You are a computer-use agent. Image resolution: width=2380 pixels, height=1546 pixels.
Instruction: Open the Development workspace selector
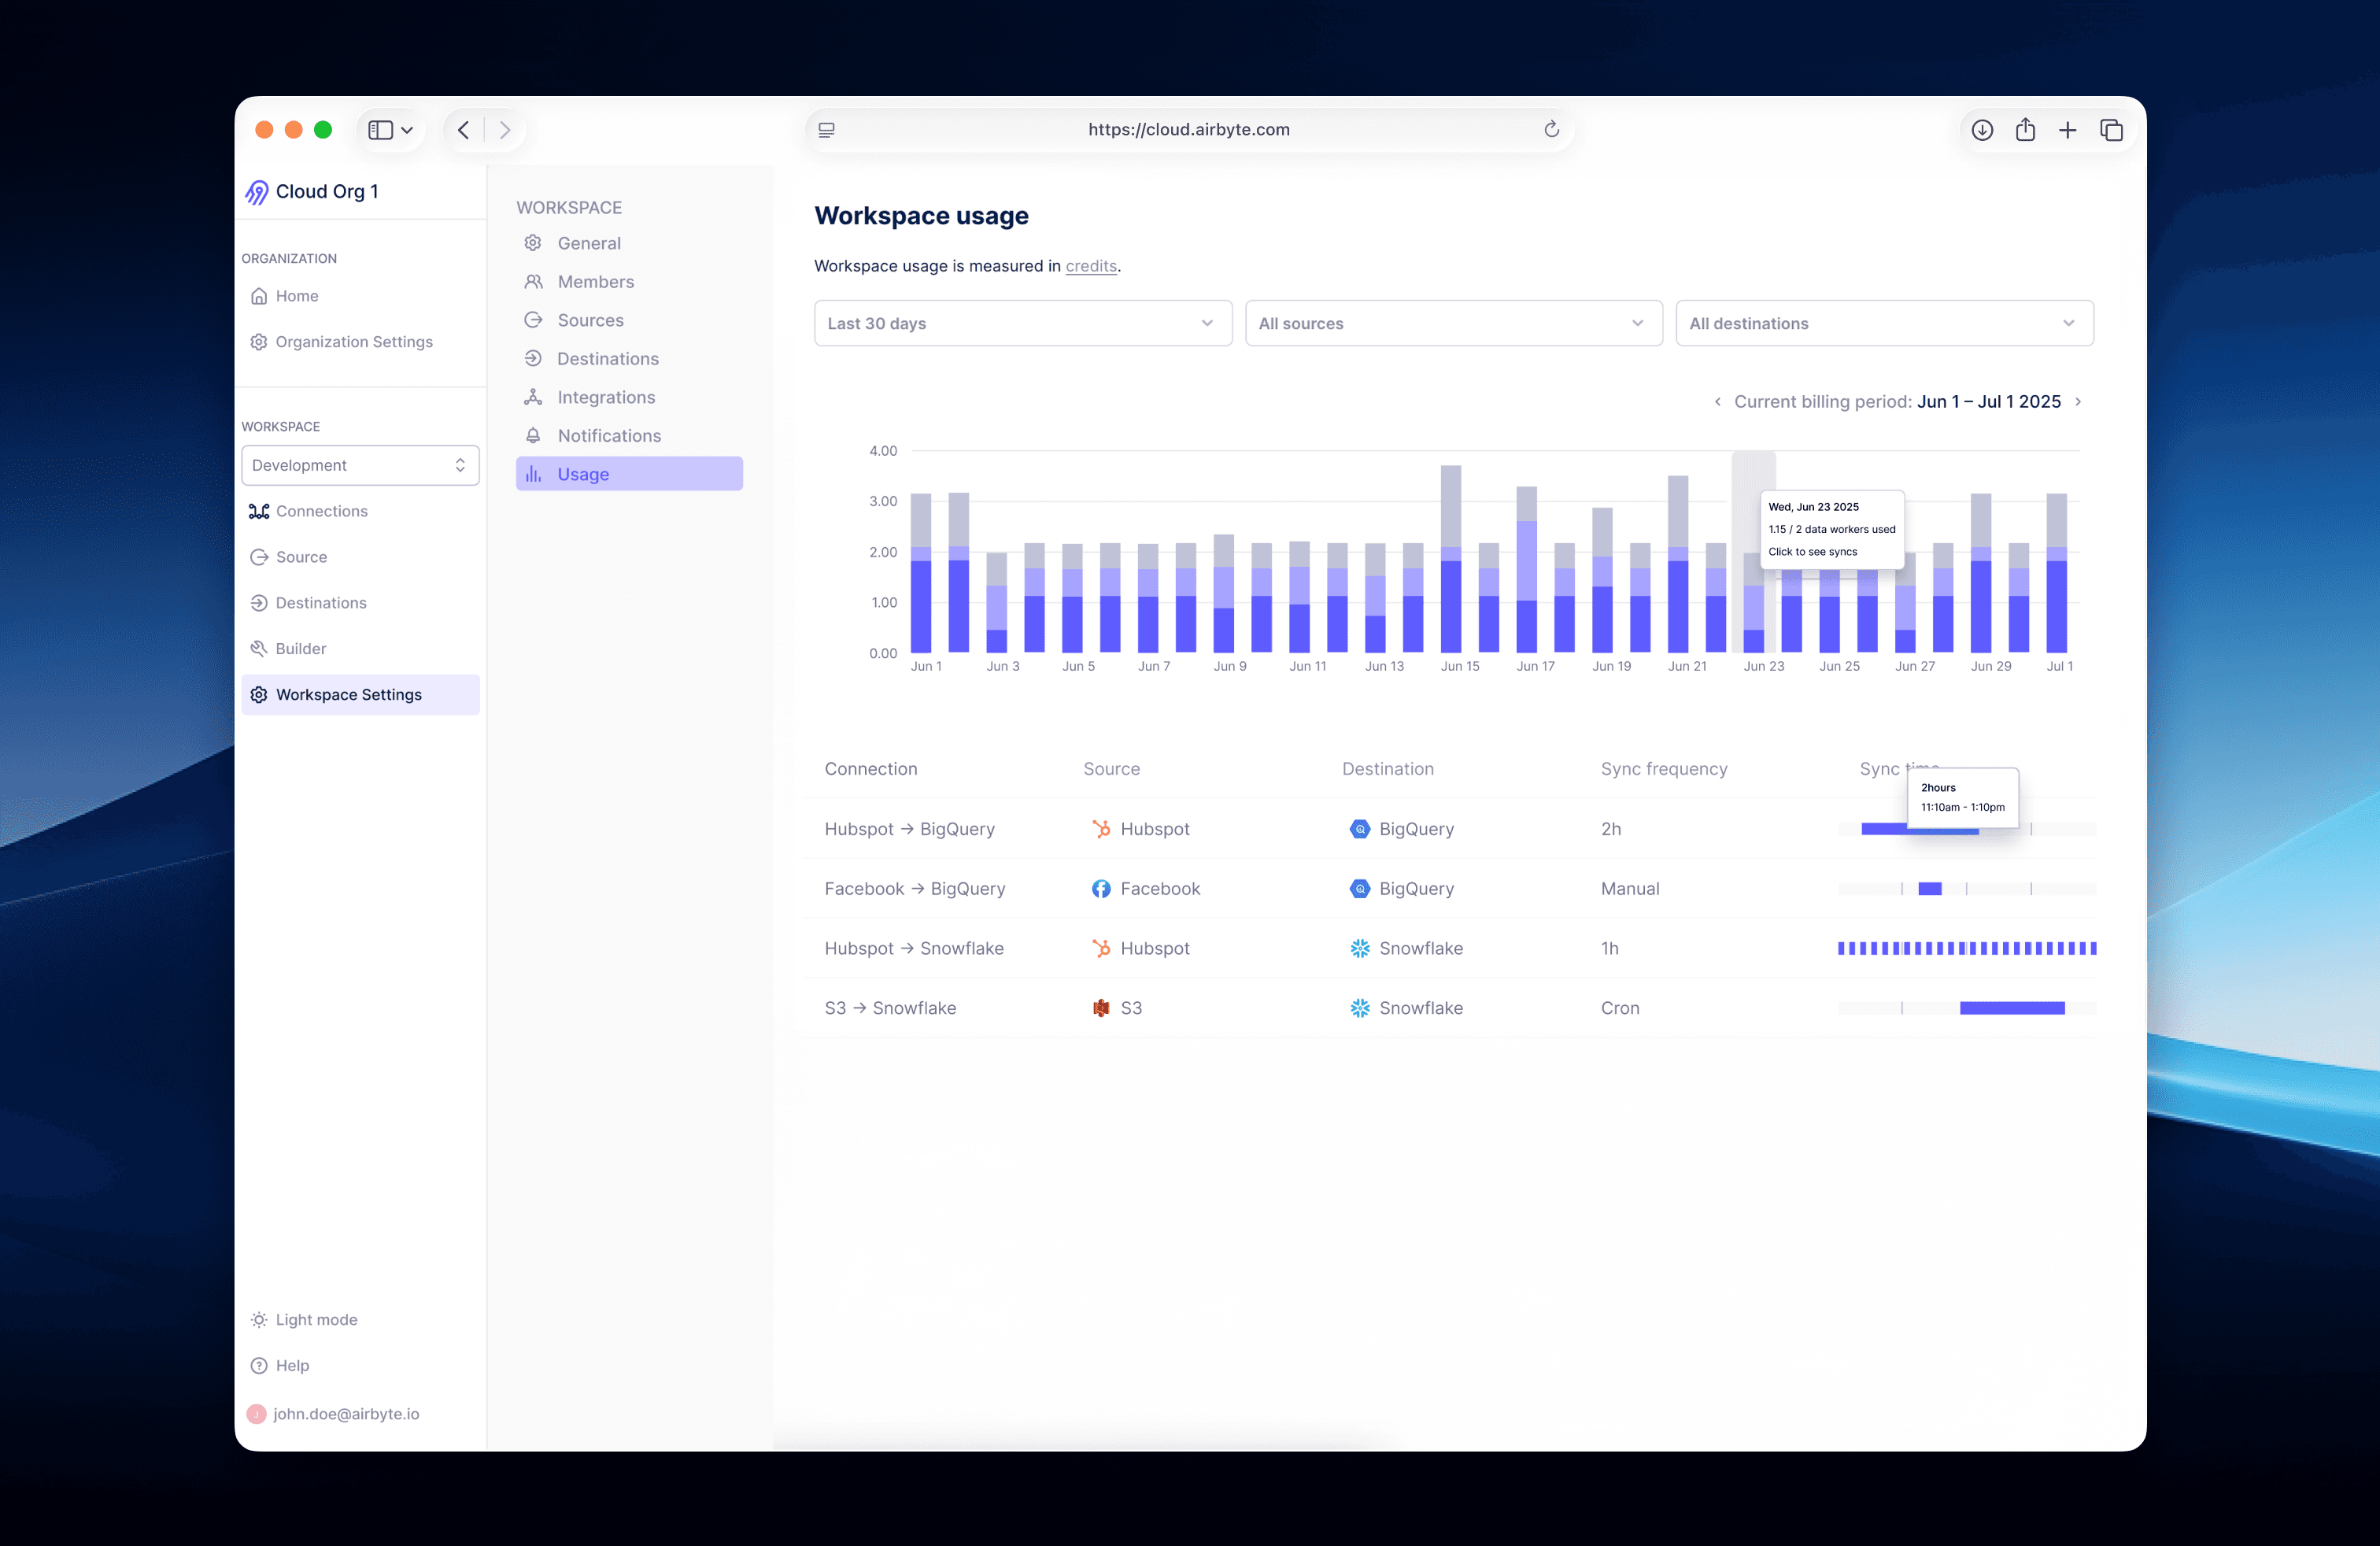click(360, 465)
